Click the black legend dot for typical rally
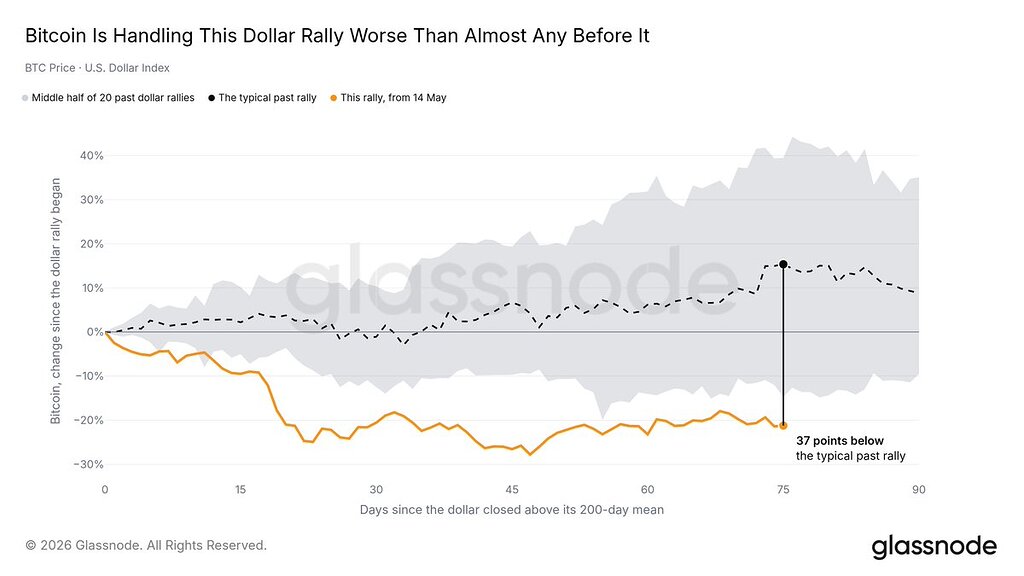This screenshot has height=576, width=1024. (212, 98)
